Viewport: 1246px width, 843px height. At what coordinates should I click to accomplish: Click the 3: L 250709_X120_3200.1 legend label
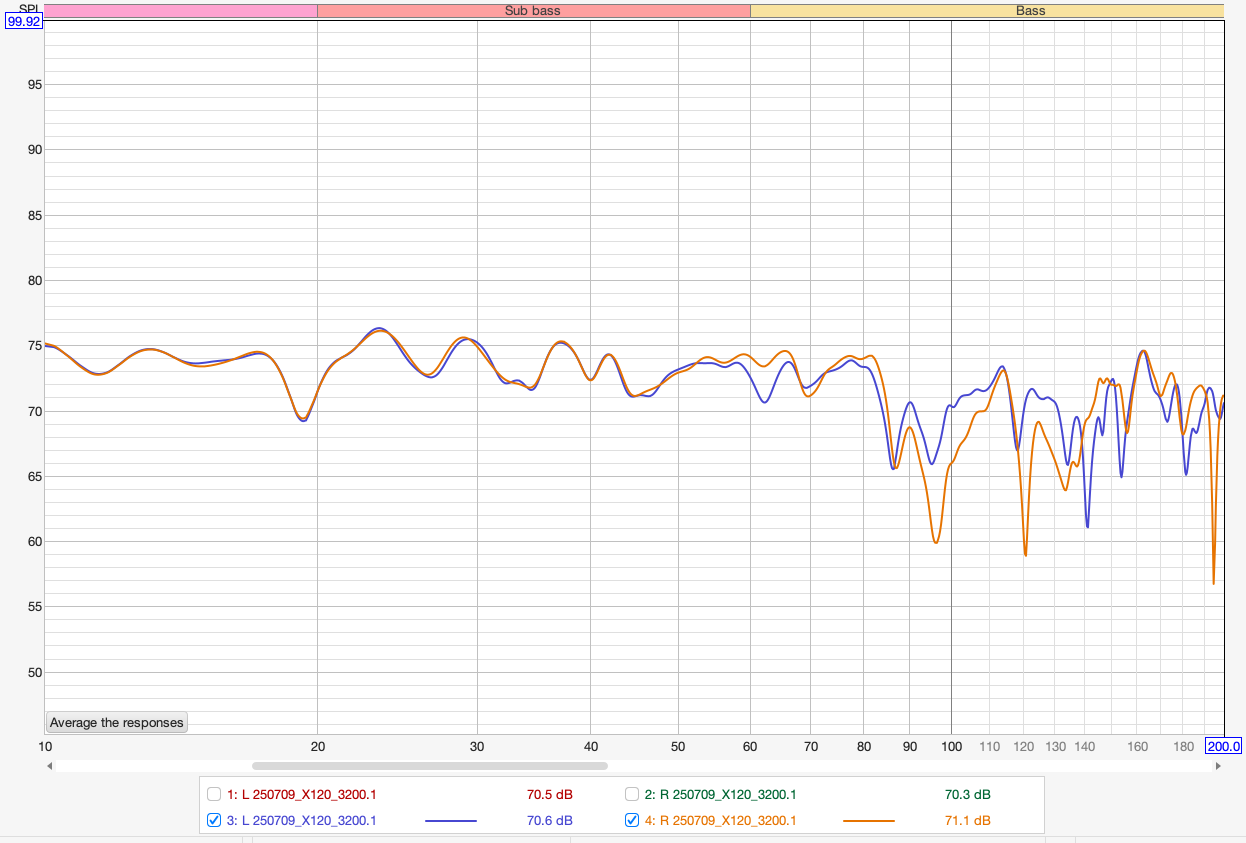[302, 821]
